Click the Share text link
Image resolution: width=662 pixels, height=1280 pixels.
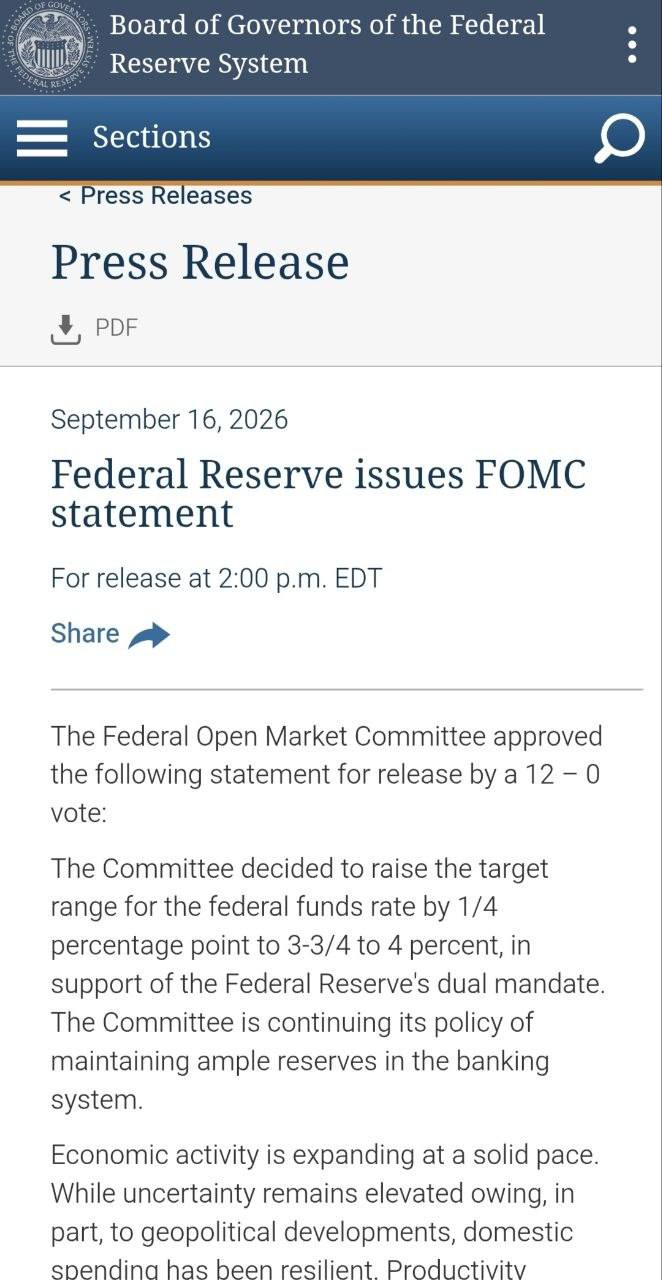[85, 633]
